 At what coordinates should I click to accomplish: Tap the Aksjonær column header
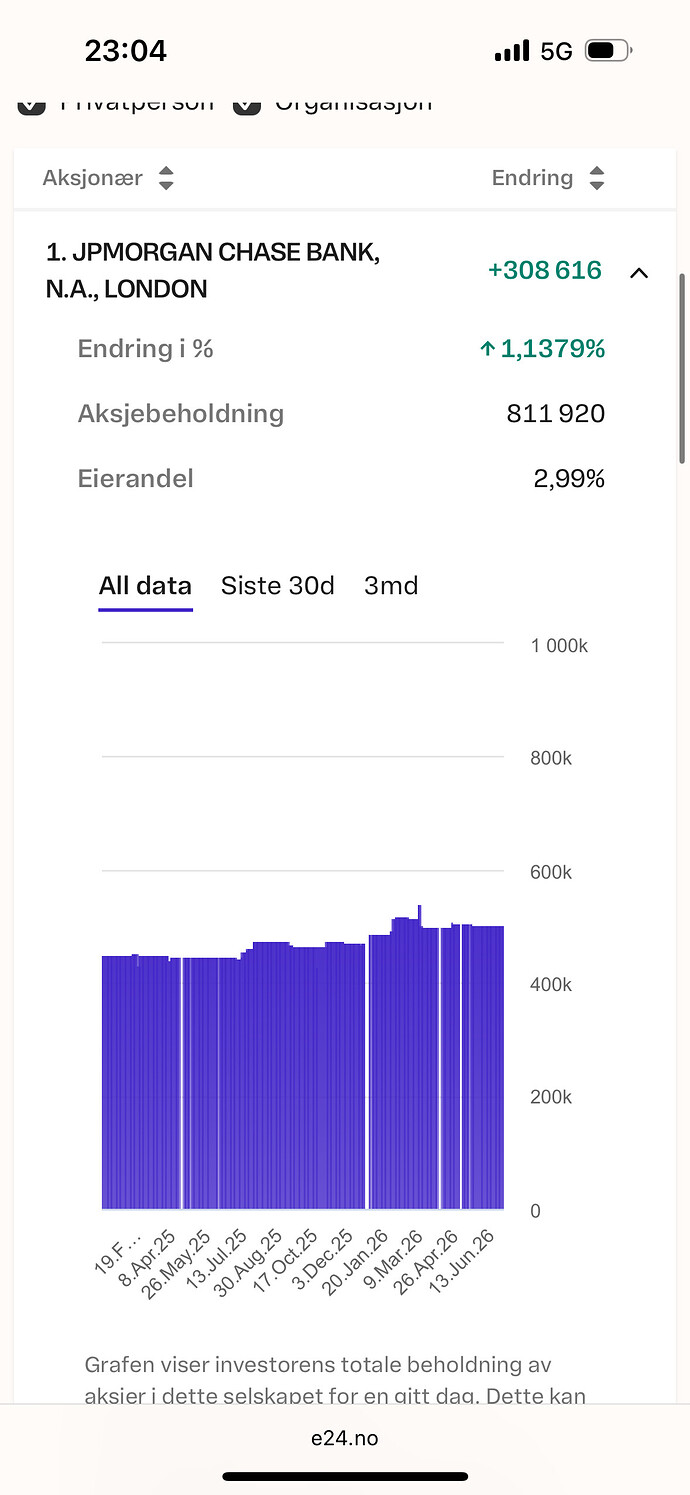[x=93, y=179]
